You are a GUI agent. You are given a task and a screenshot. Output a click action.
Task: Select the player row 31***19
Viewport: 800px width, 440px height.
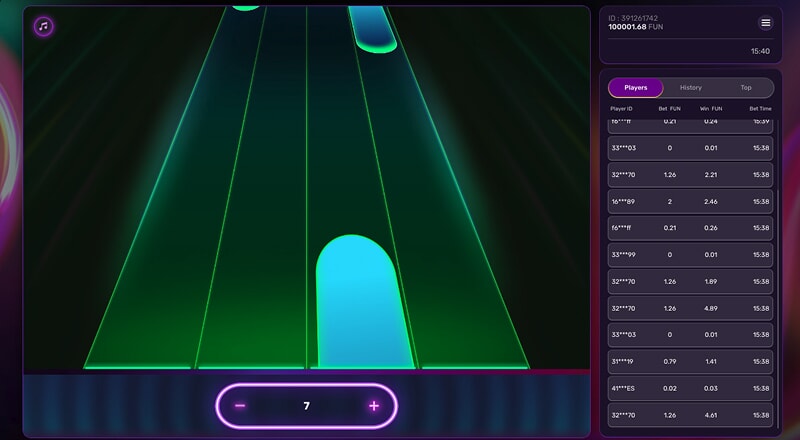click(x=690, y=362)
